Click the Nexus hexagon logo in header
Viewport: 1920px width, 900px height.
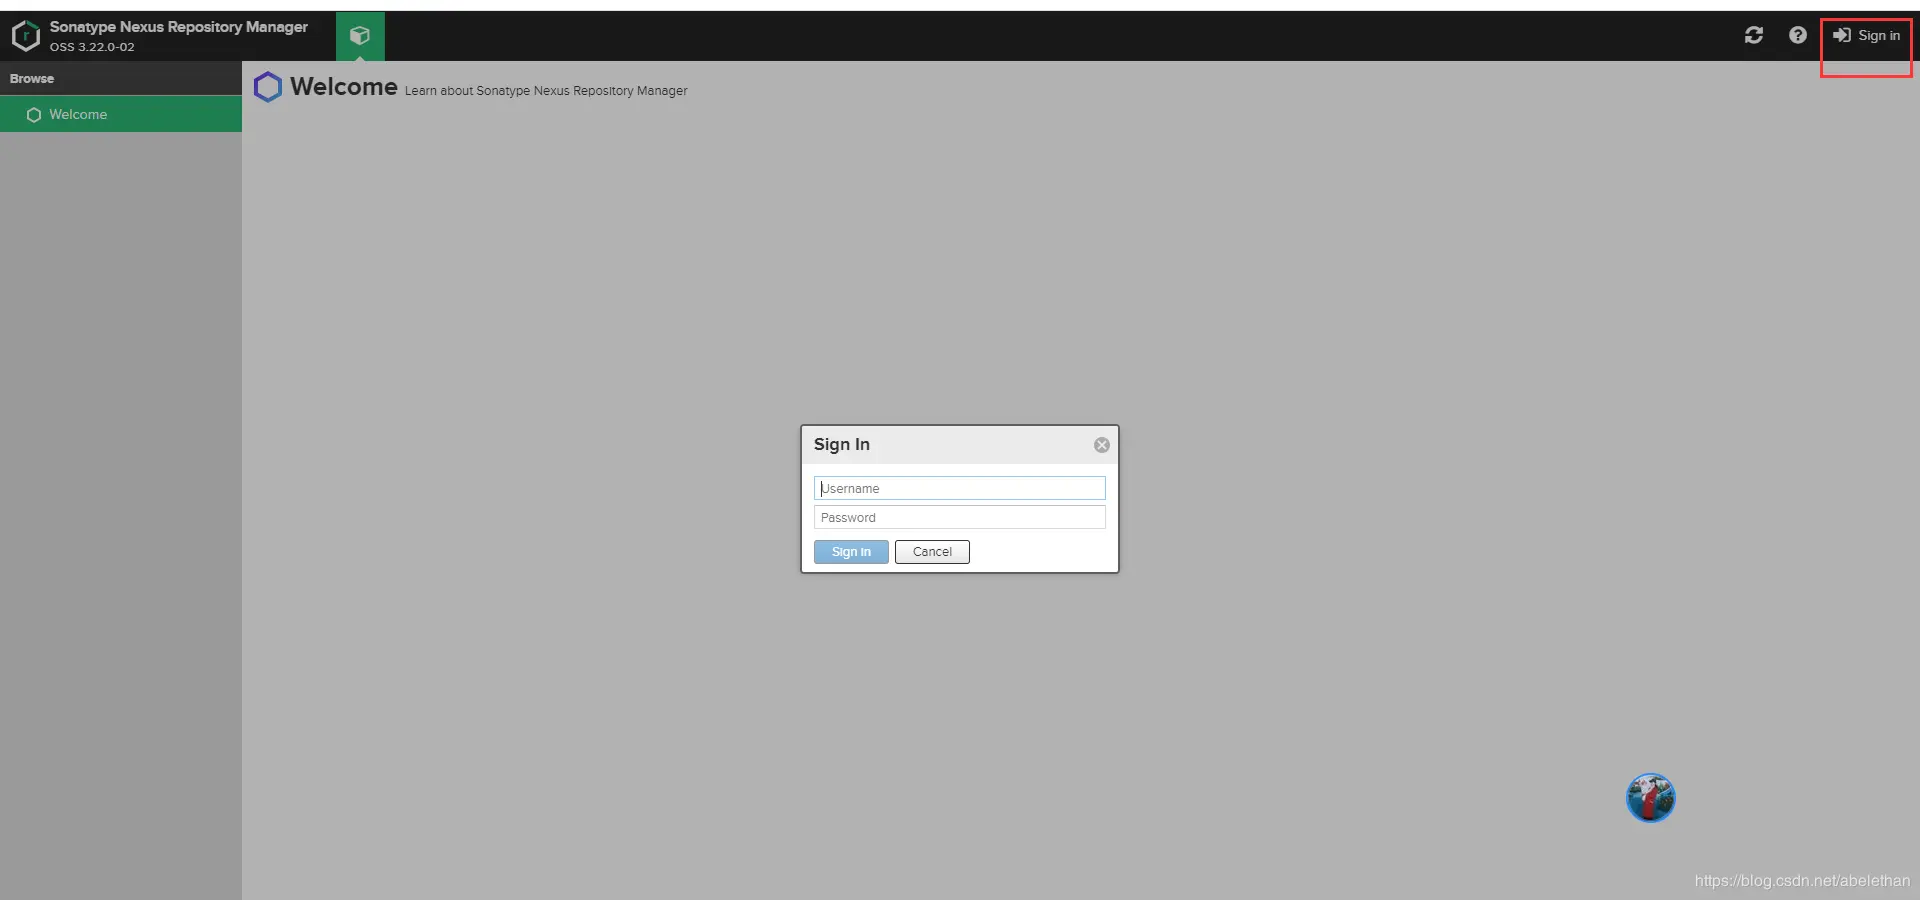[26, 36]
